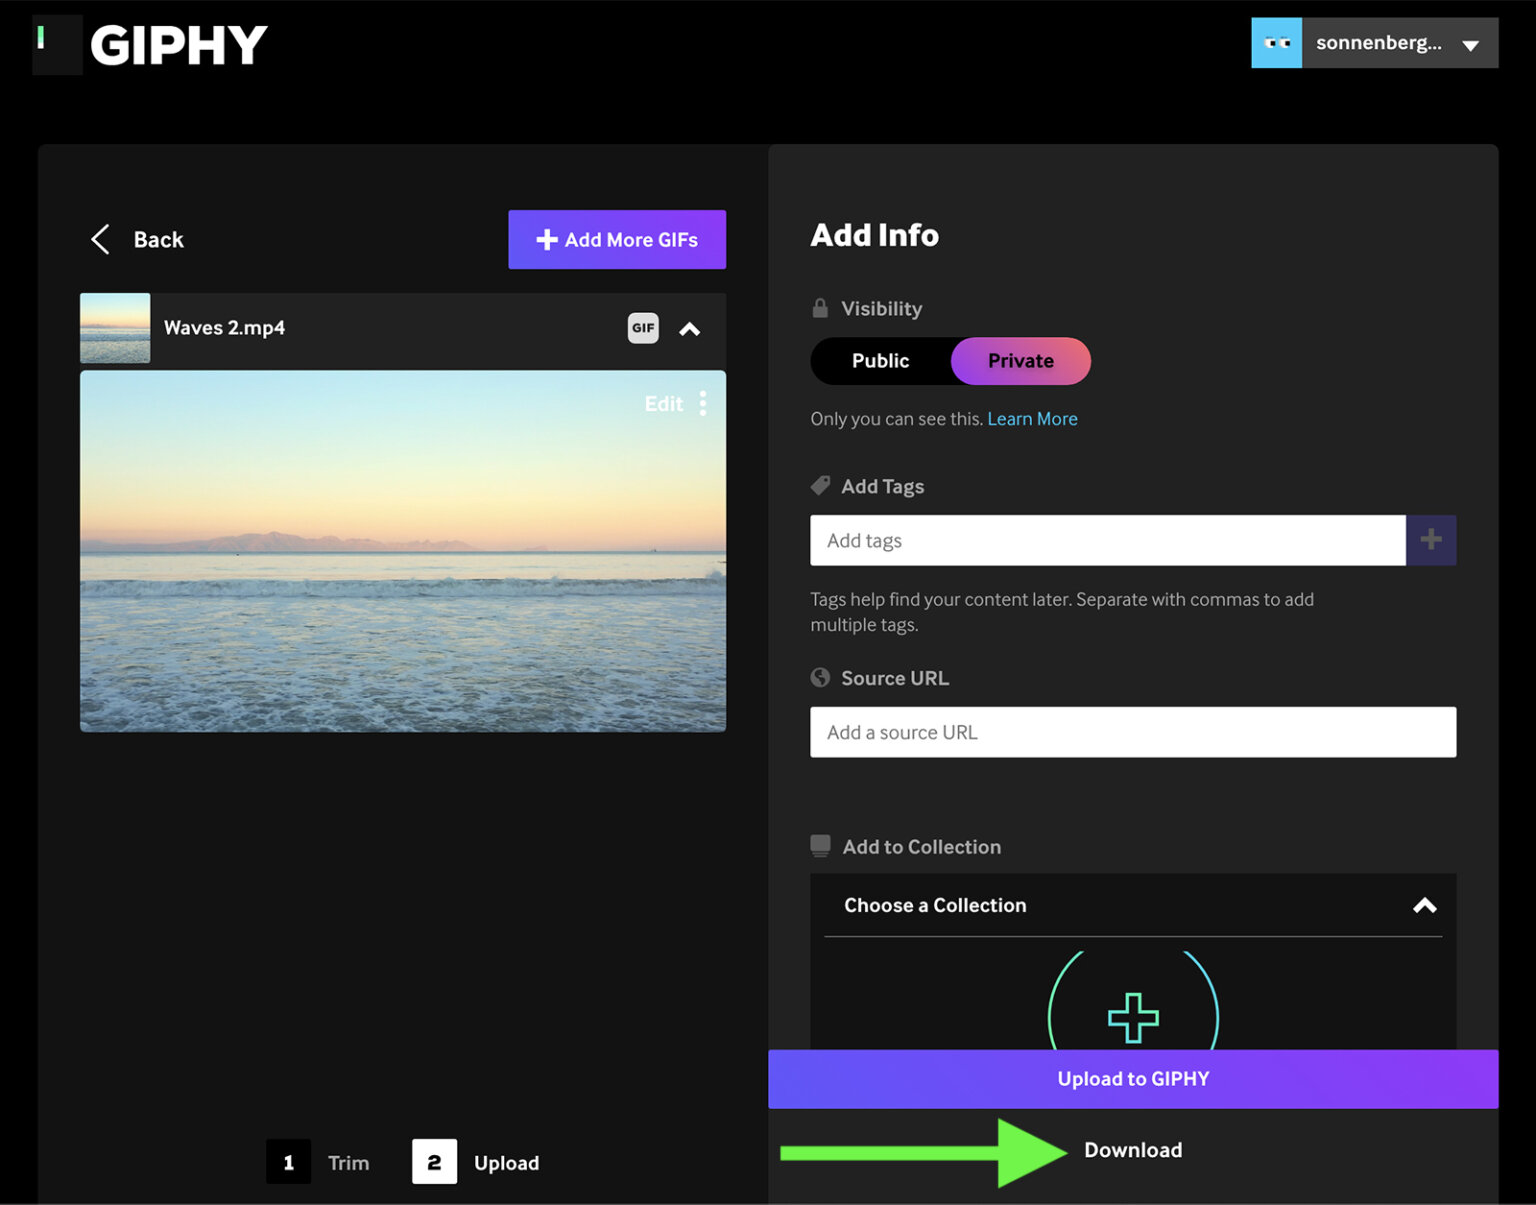Set visibility to Private

pos(1020,361)
